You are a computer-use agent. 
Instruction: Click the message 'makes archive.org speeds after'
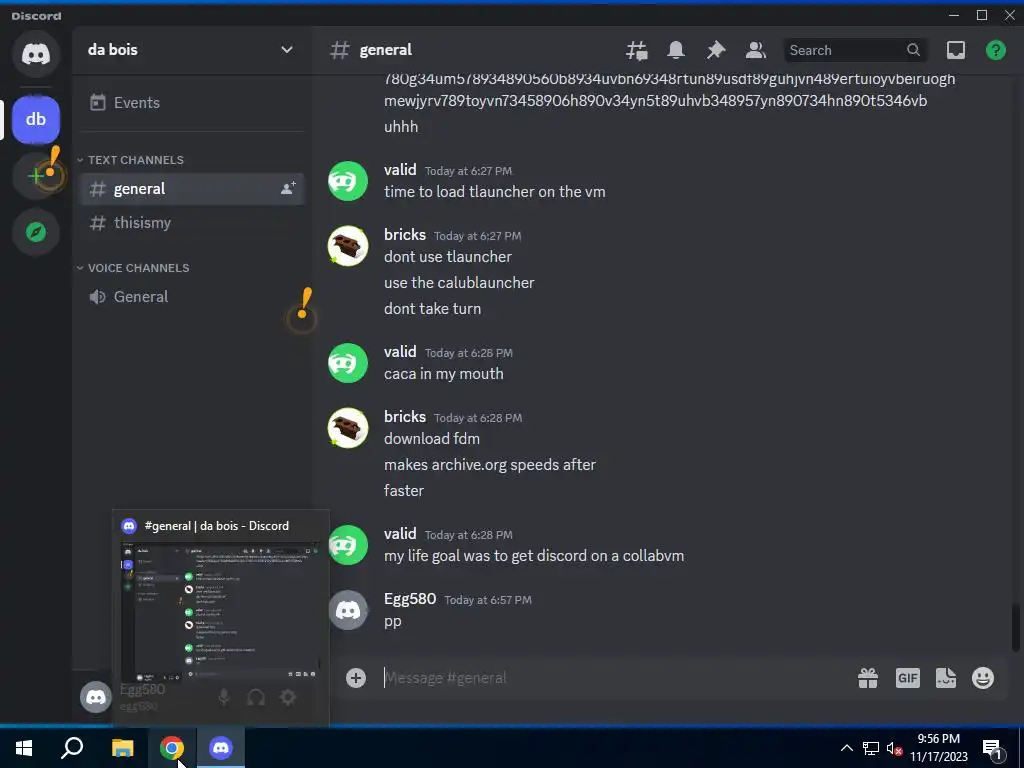click(490, 465)
